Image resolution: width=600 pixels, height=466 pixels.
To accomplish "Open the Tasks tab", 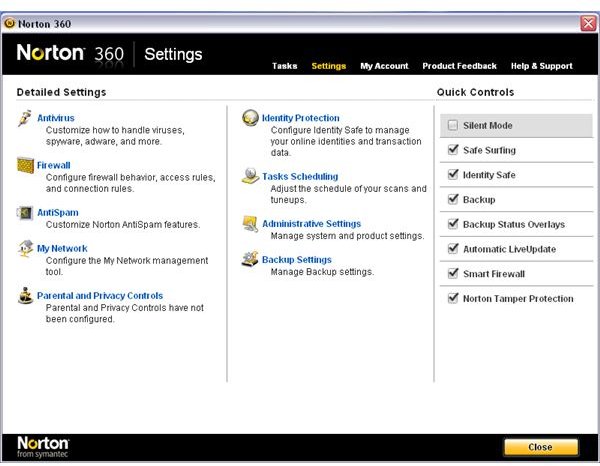I will (x=285, y=66).
